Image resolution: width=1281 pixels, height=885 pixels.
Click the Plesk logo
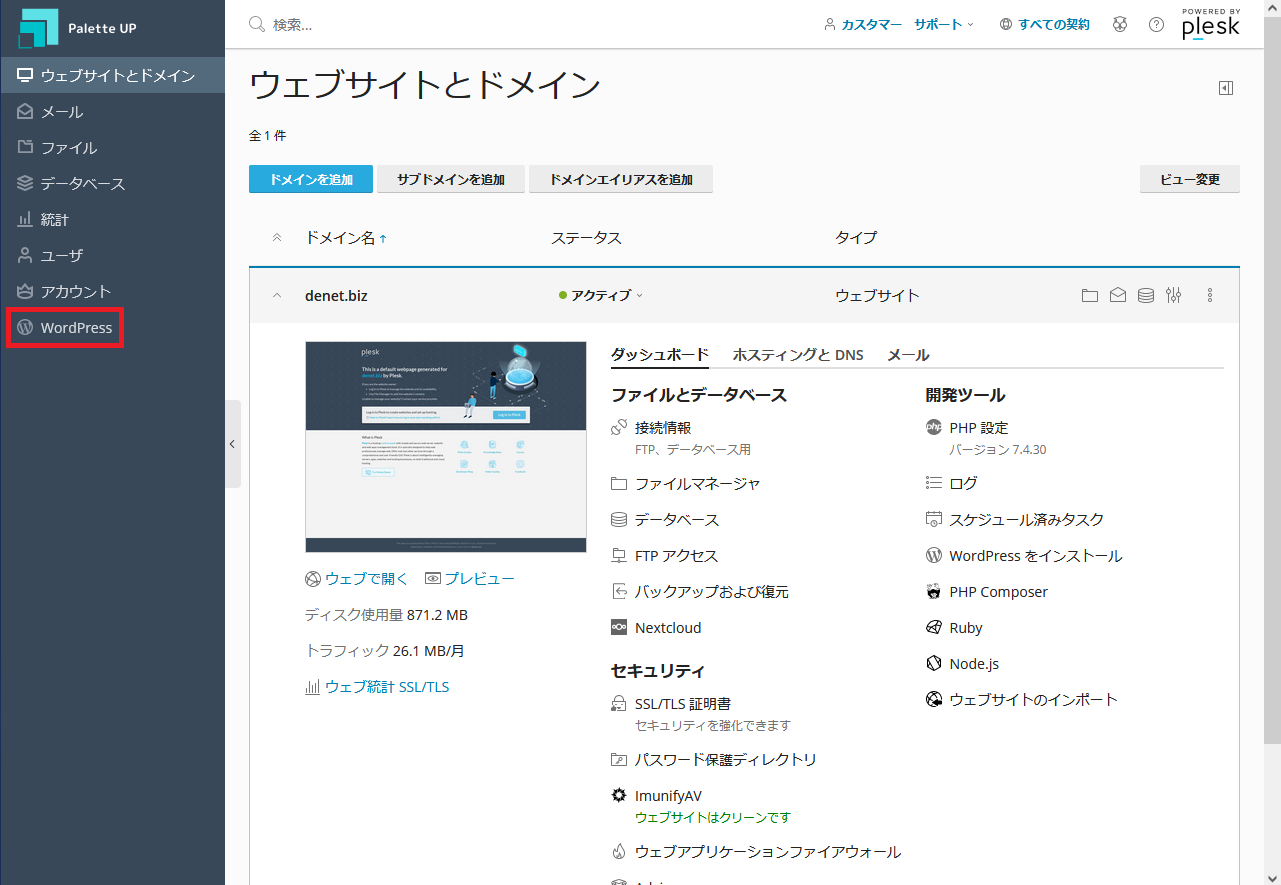click(x=1210, y=25)
